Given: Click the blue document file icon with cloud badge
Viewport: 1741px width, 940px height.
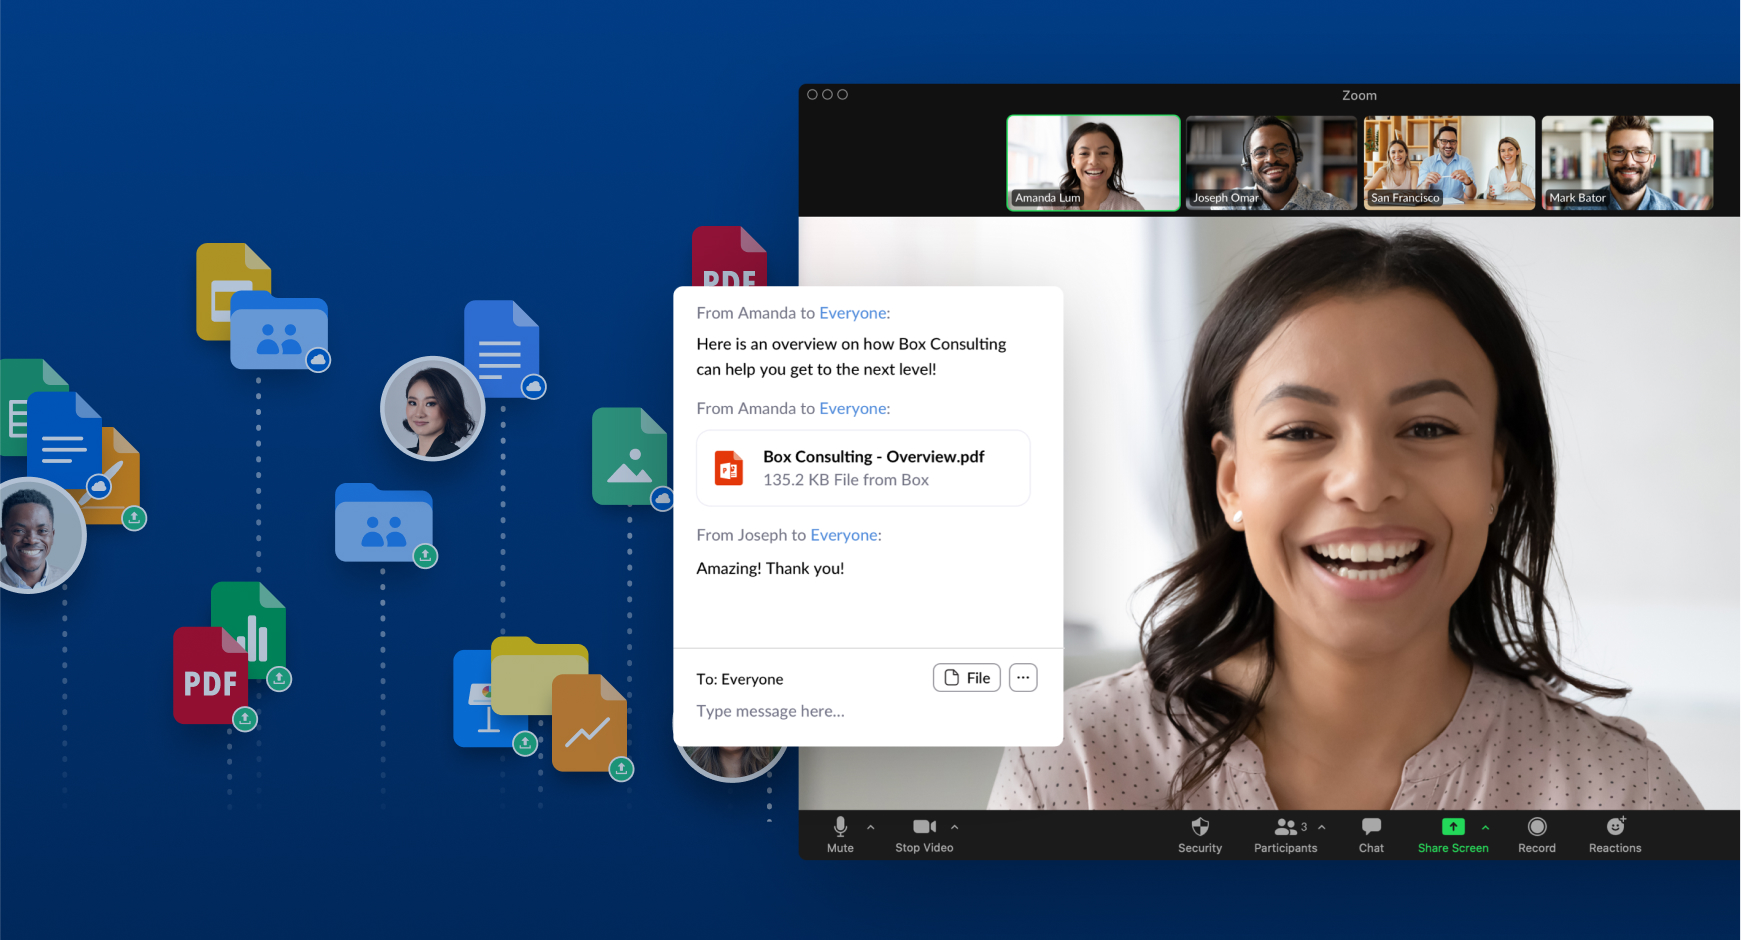Looking at the screenshot, I should pyautogui.click(x=501, y=348).
